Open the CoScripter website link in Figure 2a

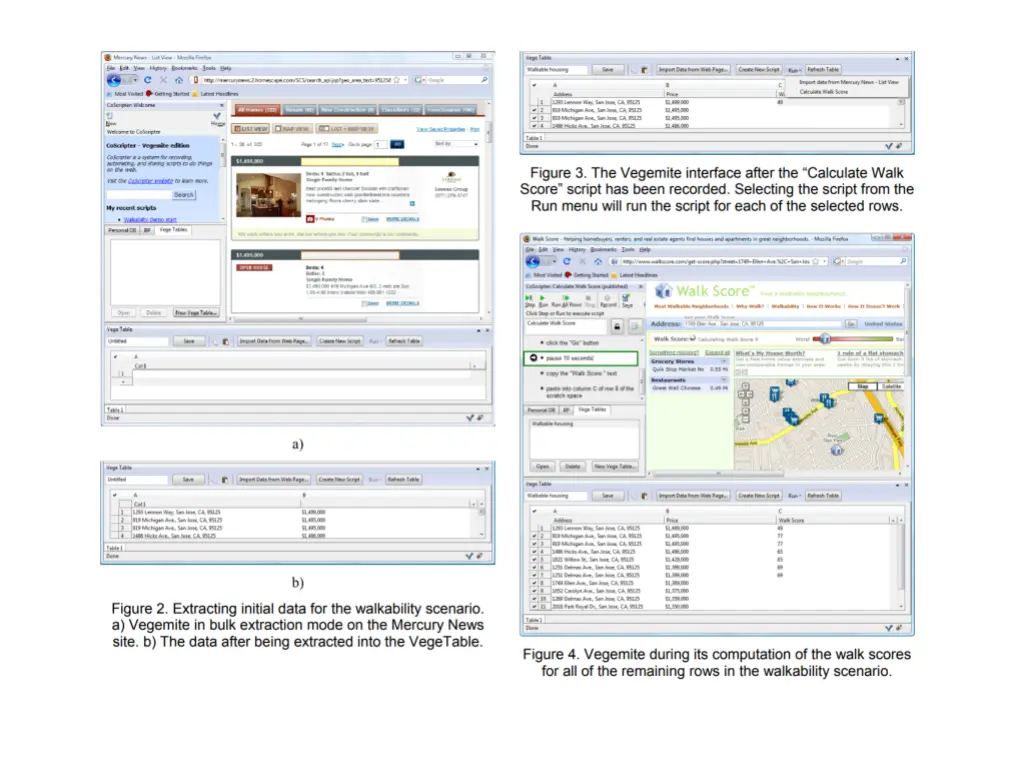150,181
